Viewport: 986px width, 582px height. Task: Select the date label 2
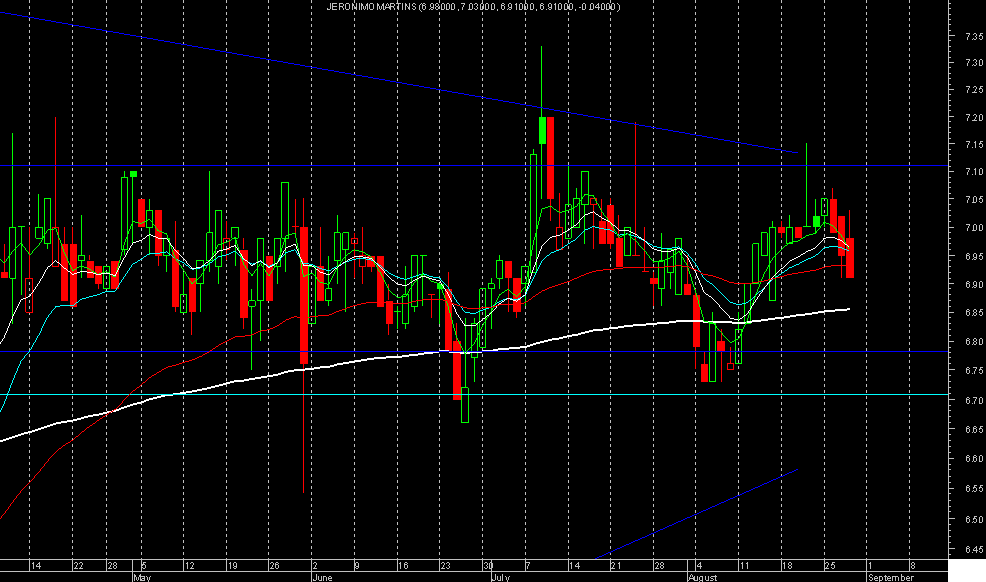click(x=315, y=566)
